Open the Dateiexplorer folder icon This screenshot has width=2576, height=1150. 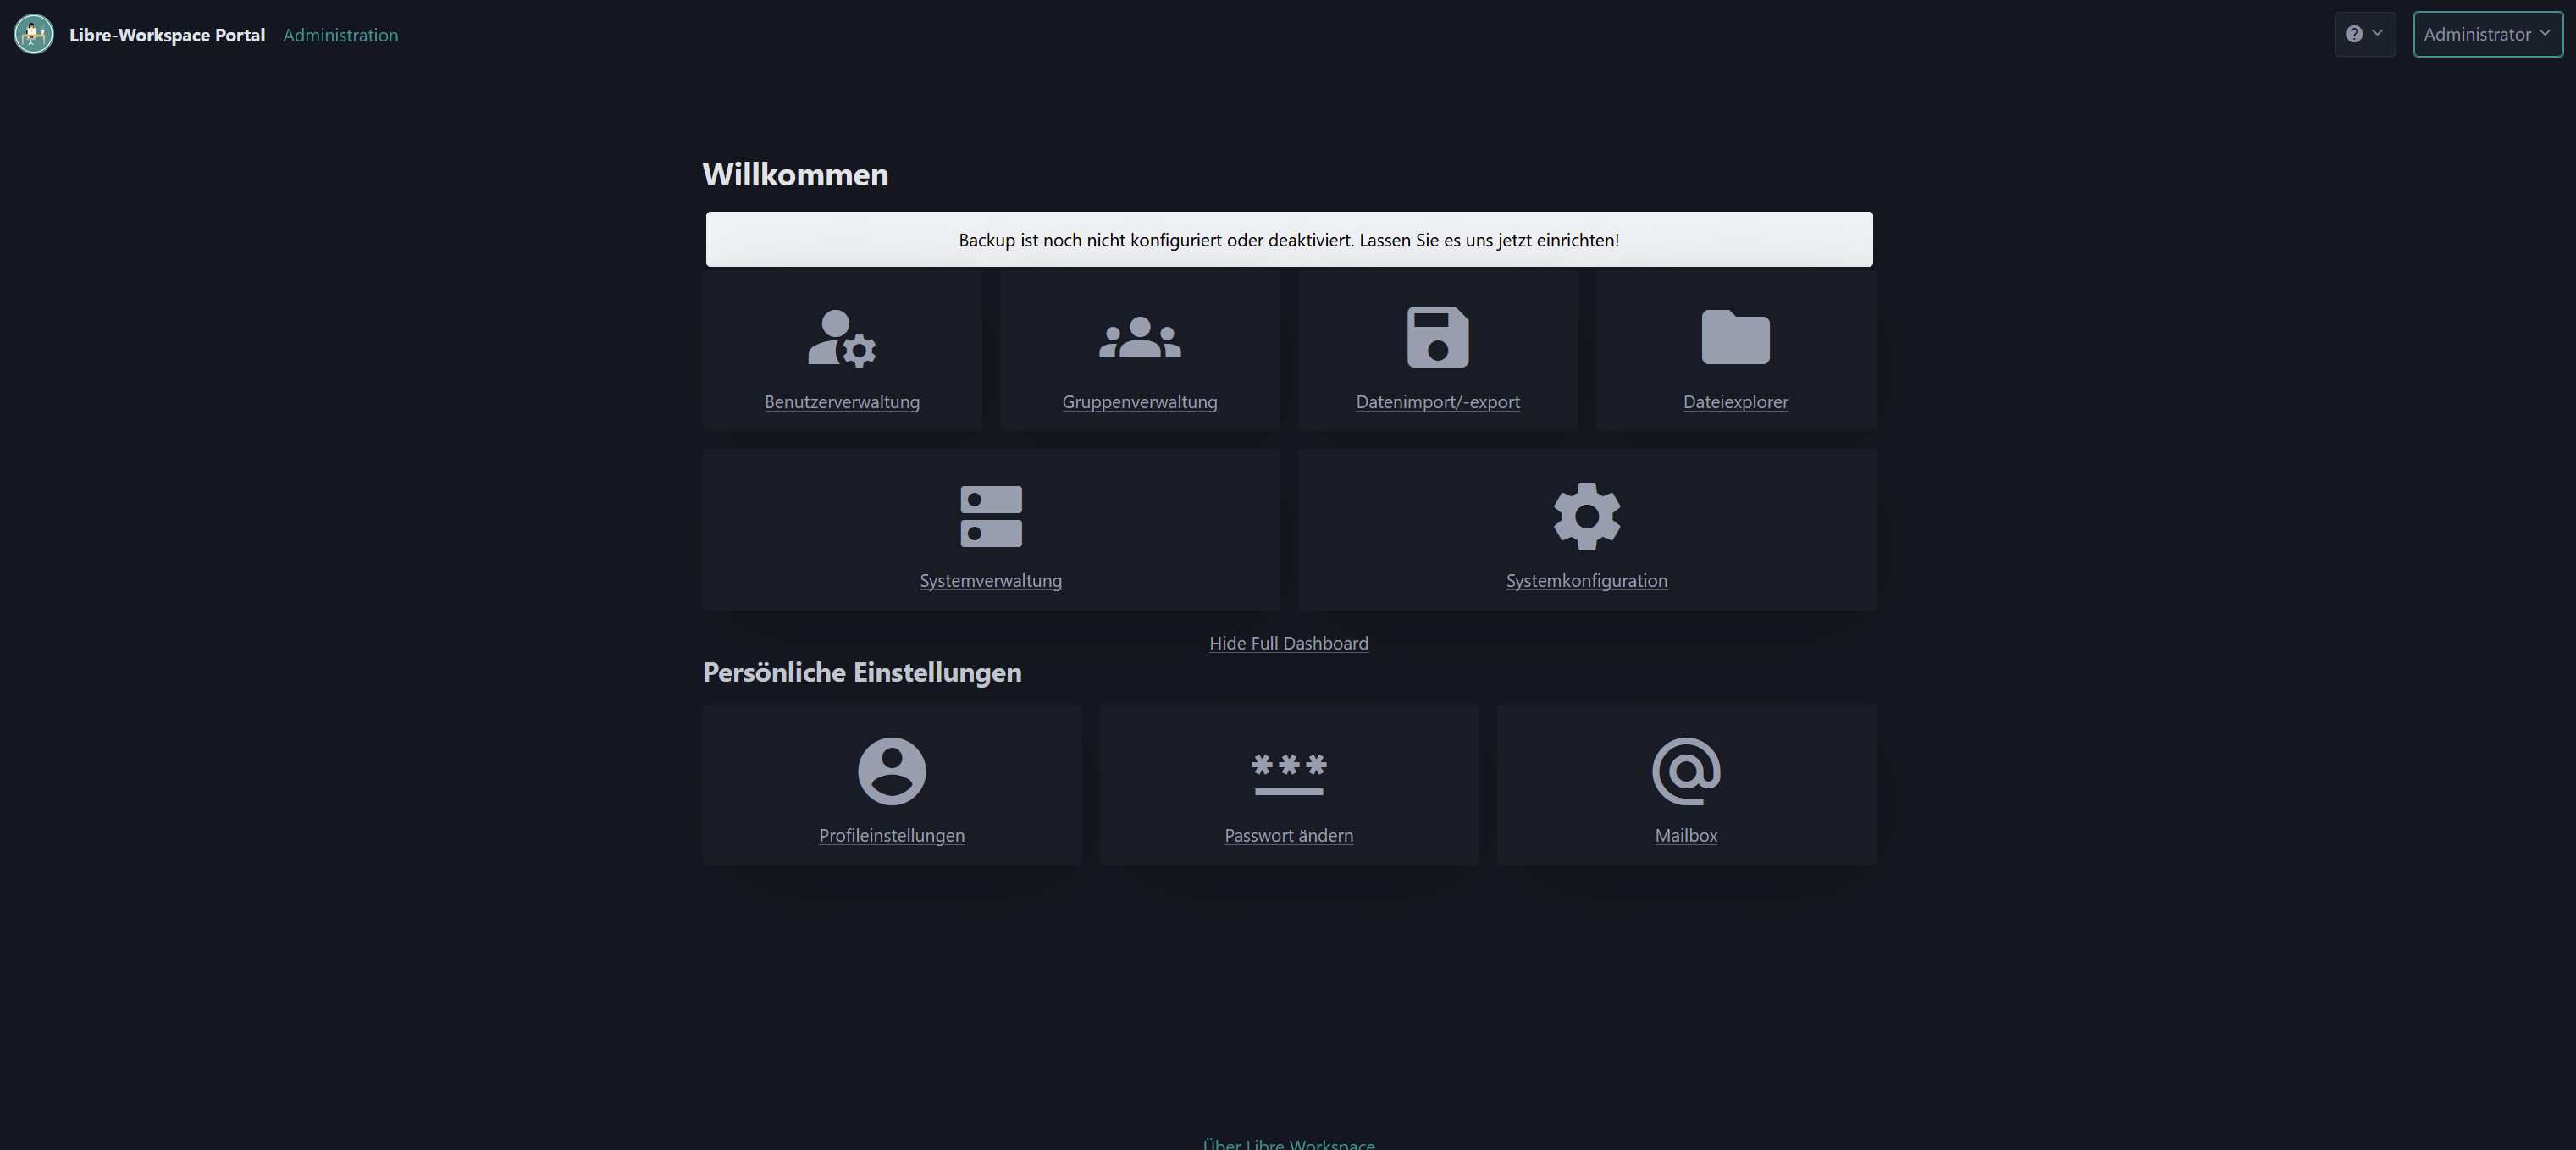point(1736,338)
